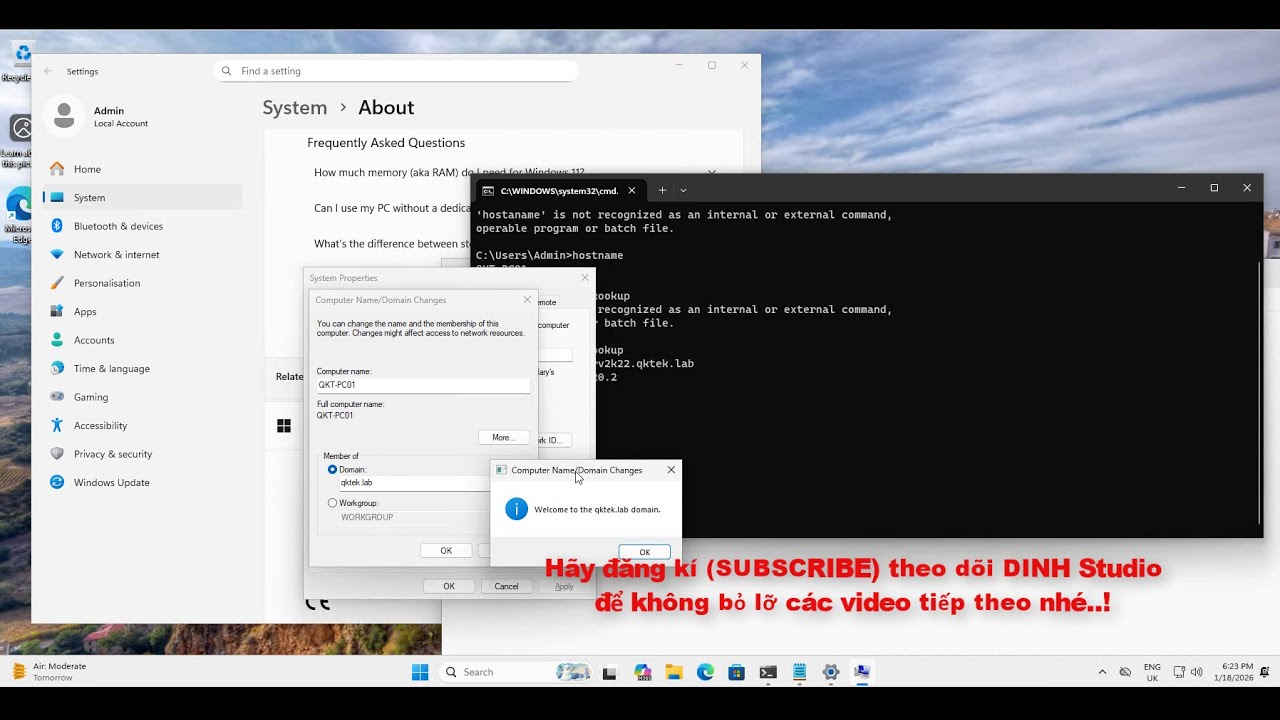Add a new terminal tab

coord(661,190)
